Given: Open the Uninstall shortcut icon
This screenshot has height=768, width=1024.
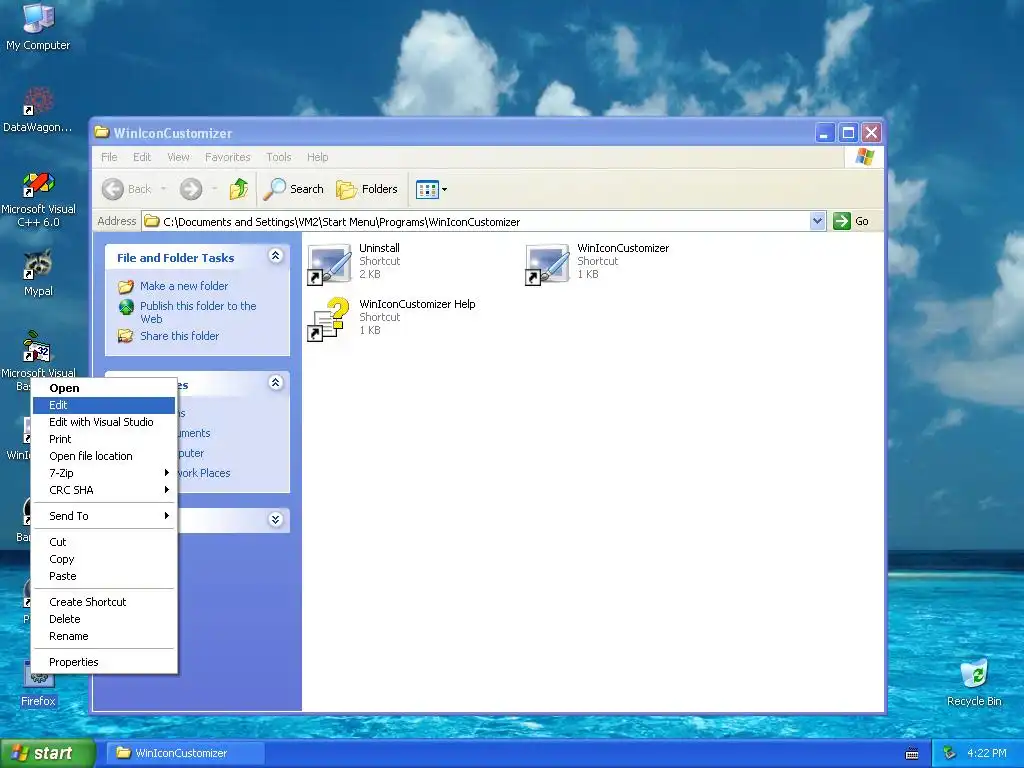Looking at the screenshot, I should (x=329, y=264).
